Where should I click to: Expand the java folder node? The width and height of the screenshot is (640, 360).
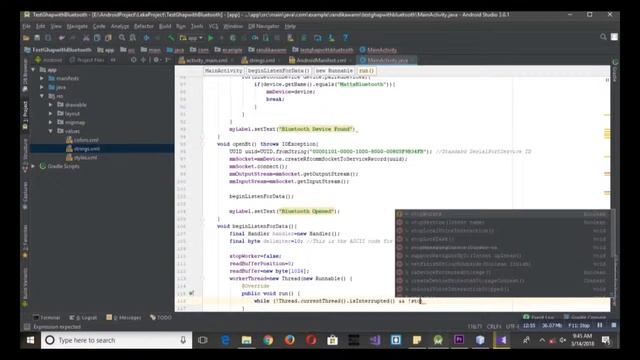click(x=42, y=87)
